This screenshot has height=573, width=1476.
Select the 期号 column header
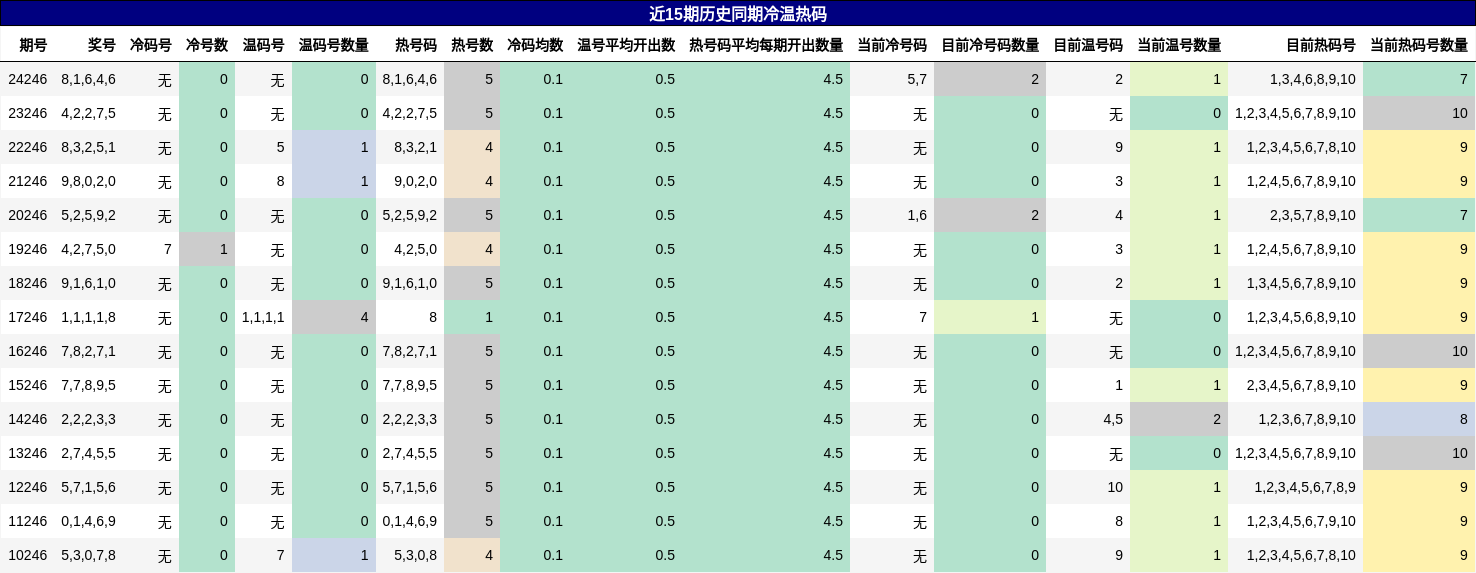pyautogui.click(x=33, y=45)
